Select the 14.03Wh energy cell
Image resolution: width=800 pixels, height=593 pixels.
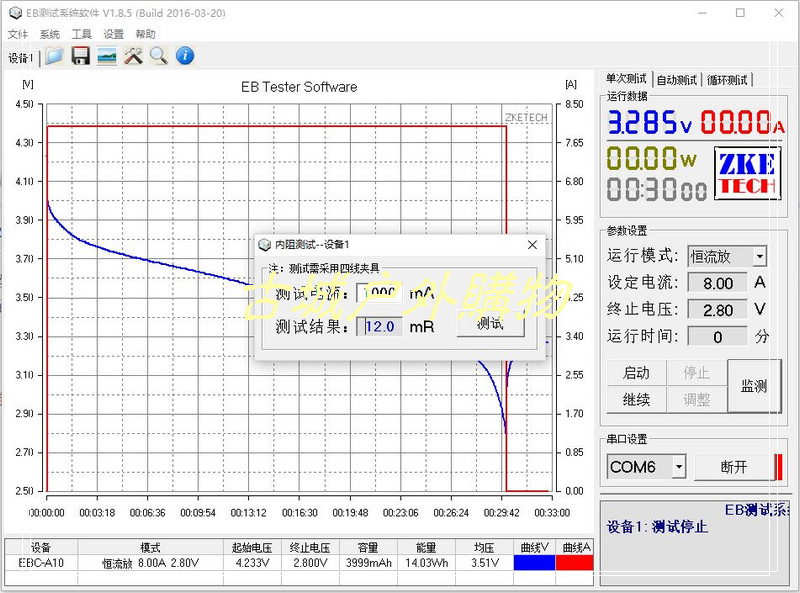427,563
